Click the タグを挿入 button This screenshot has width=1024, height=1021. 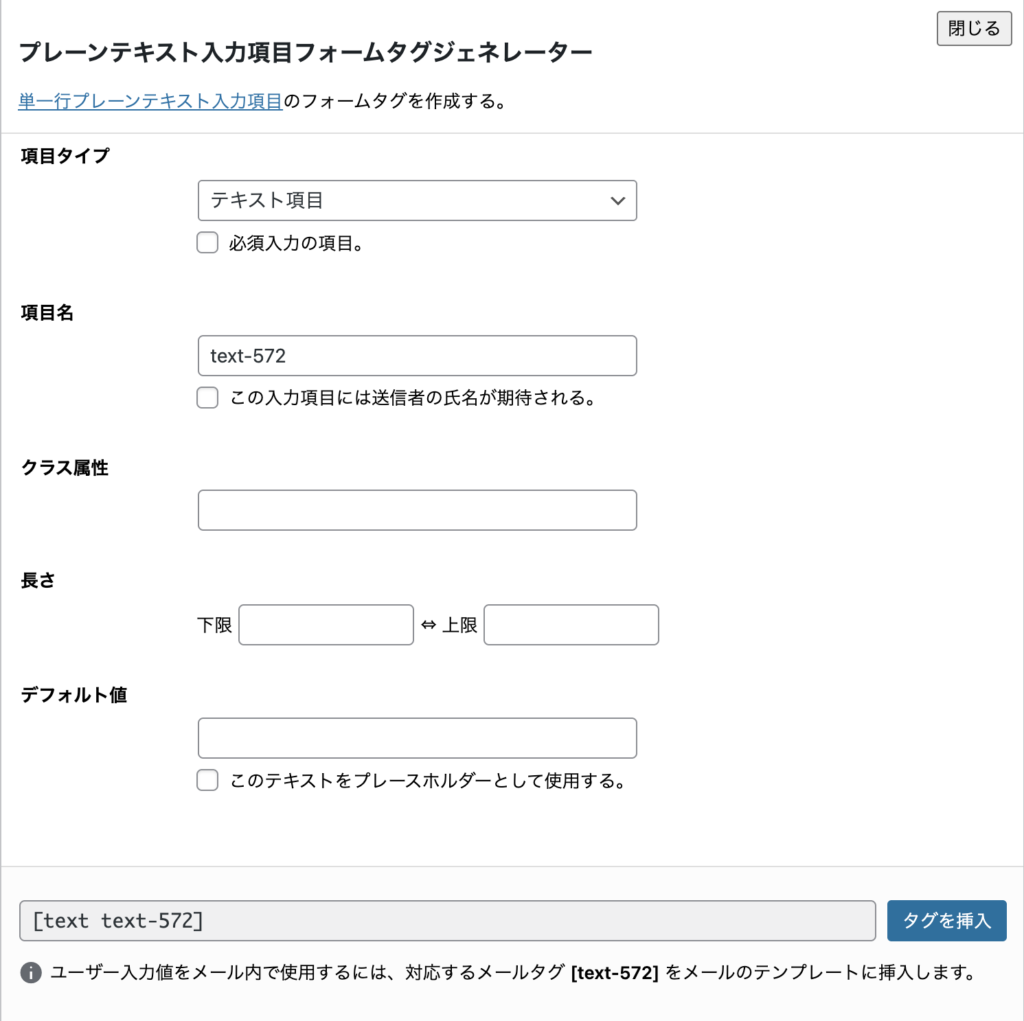point(946,921)
